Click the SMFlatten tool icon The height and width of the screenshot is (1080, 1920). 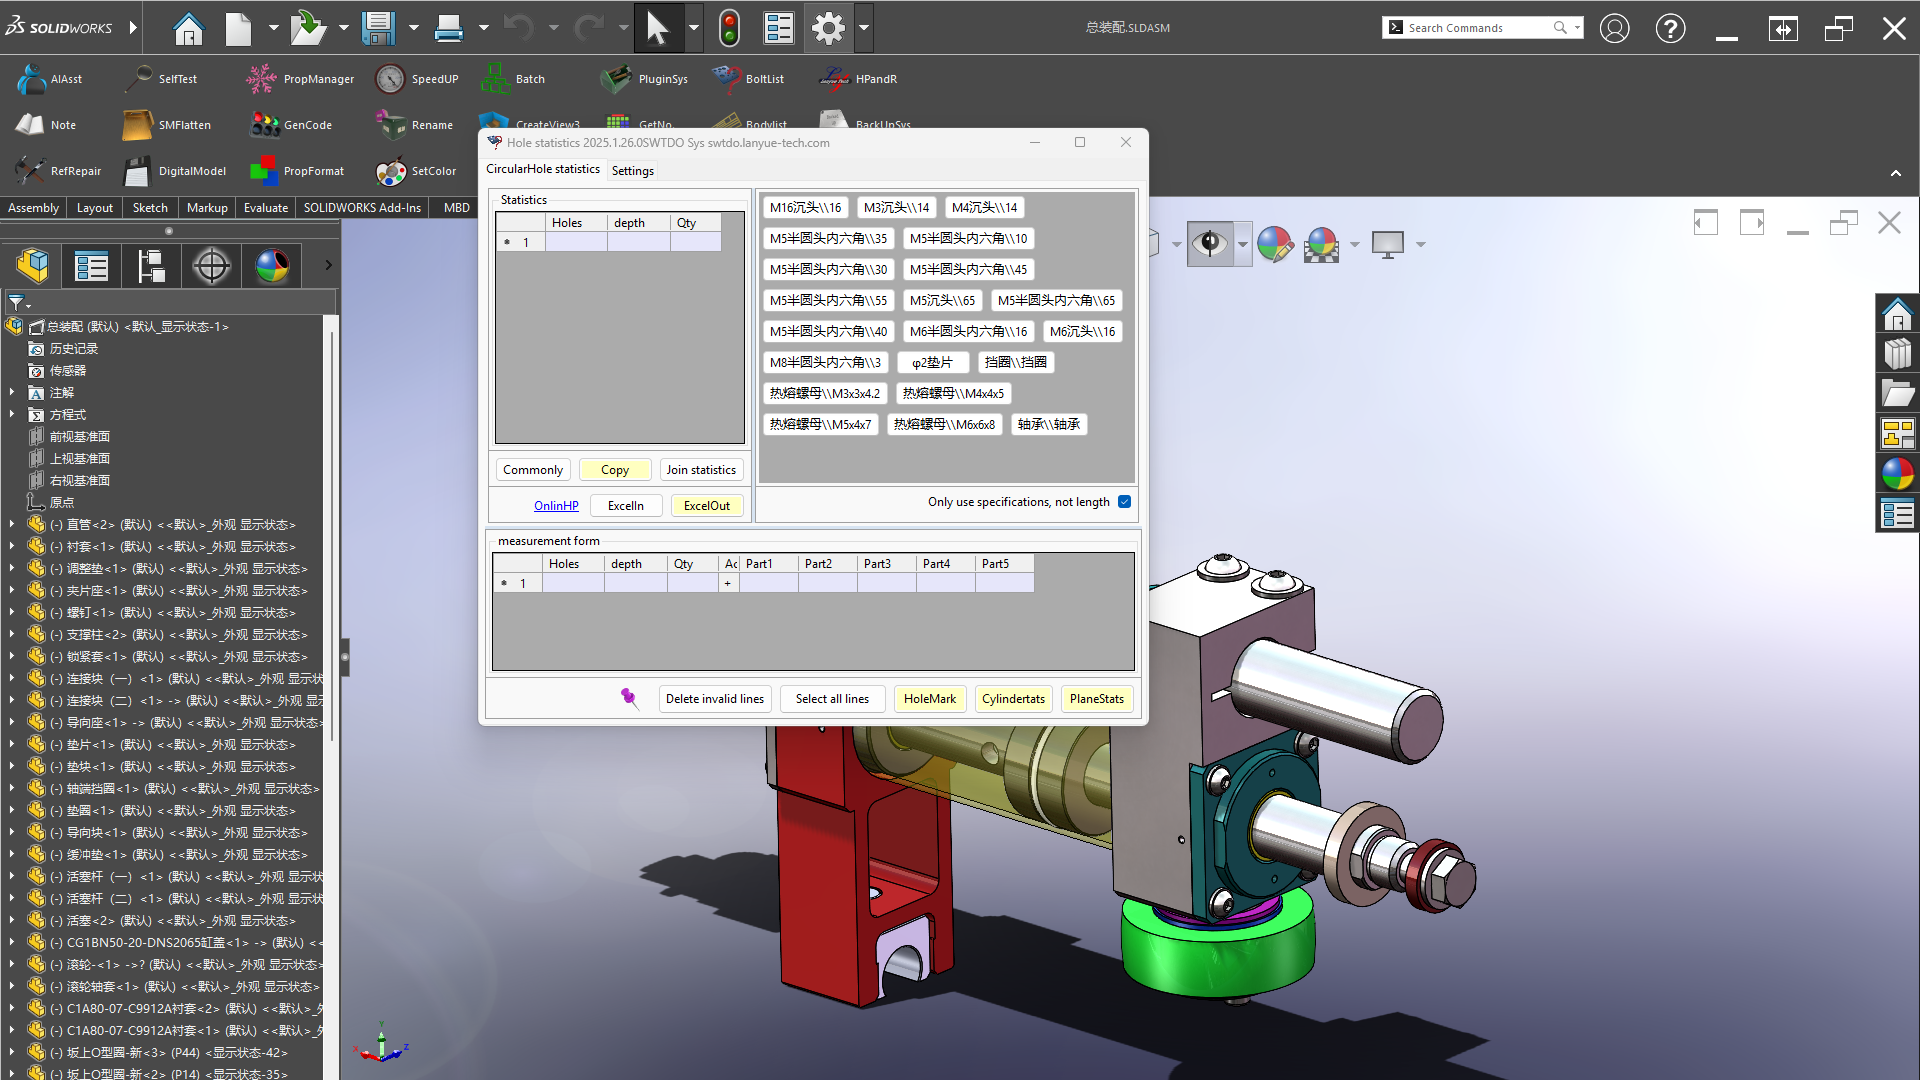pyautogui.click(x=137, y=125)
